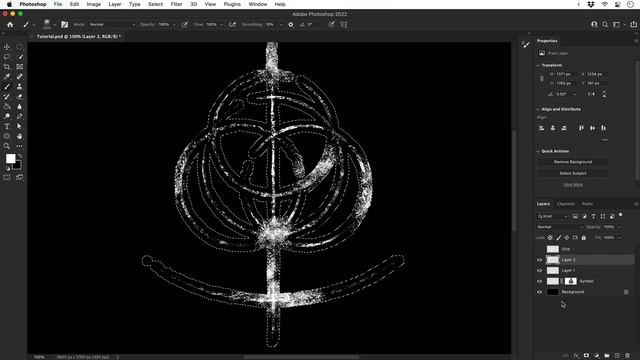Click the Select Subject button
The image size is (640, 360).
coord(573,173)
